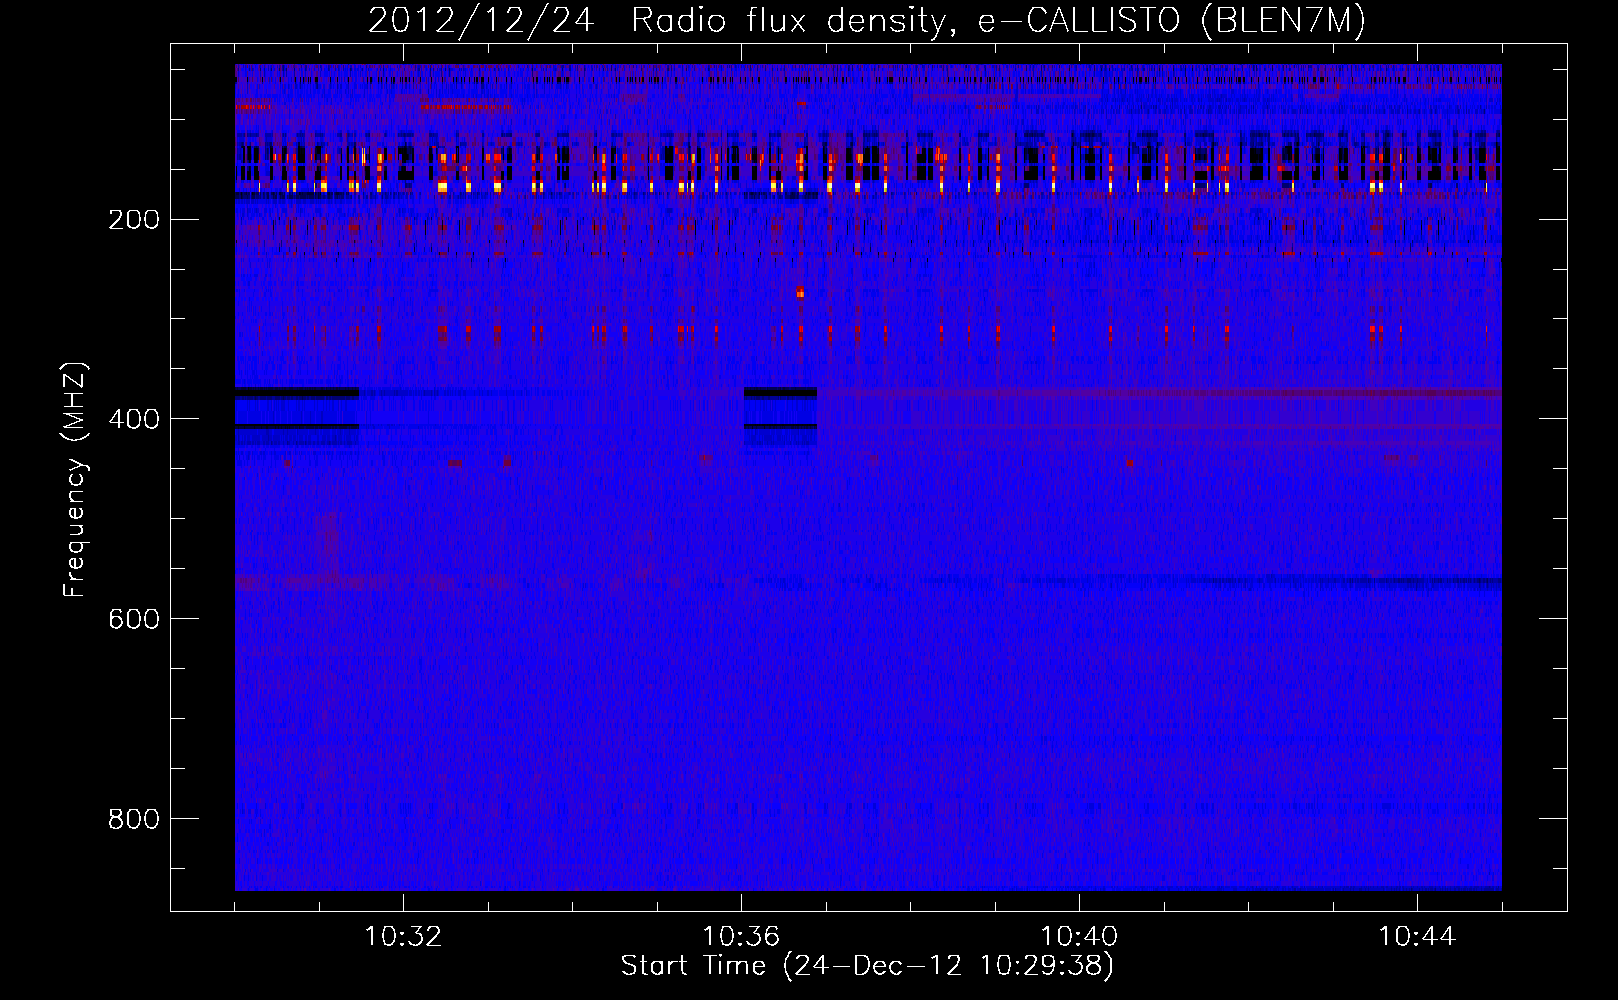Image resolution: width=1618 pixels, height=1000 pixels.
Task: Click the 10:32 time tick label
Action: (403, 937)
